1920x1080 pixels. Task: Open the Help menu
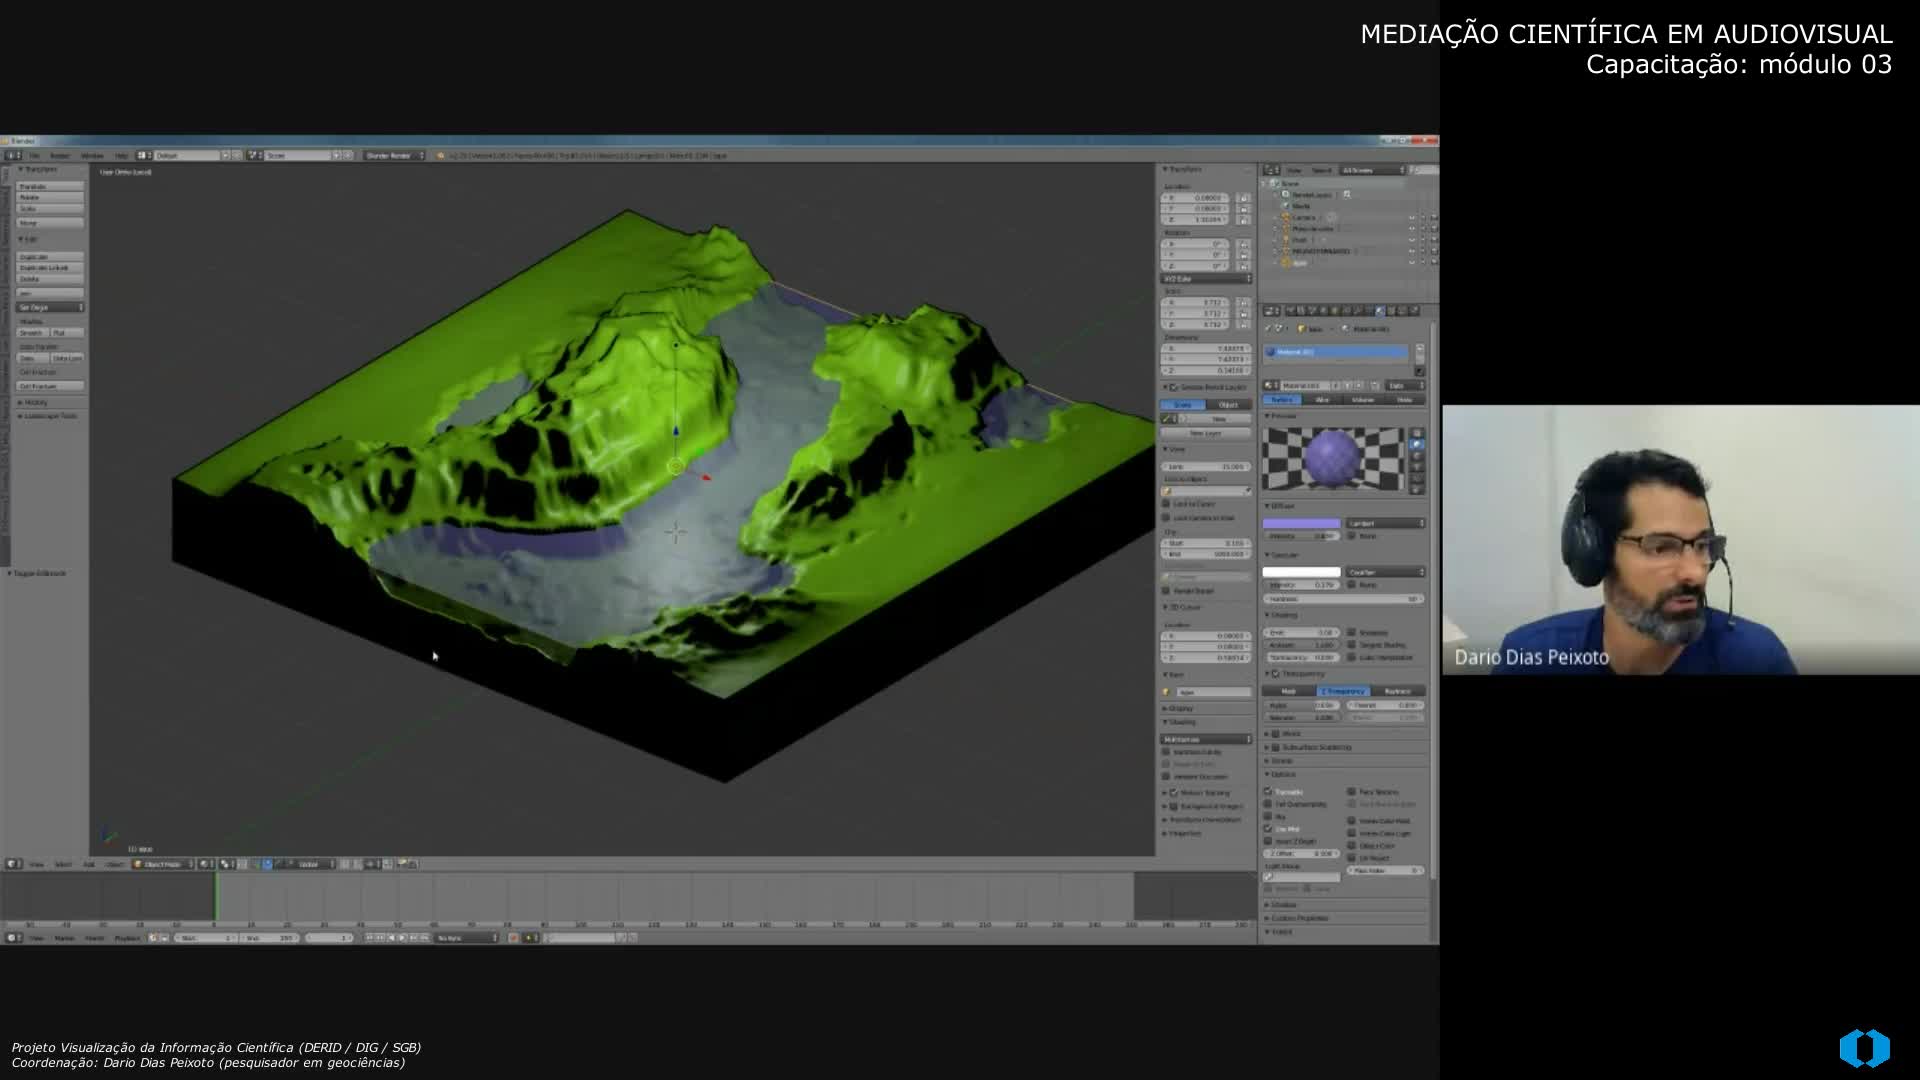tap(121, 155)
